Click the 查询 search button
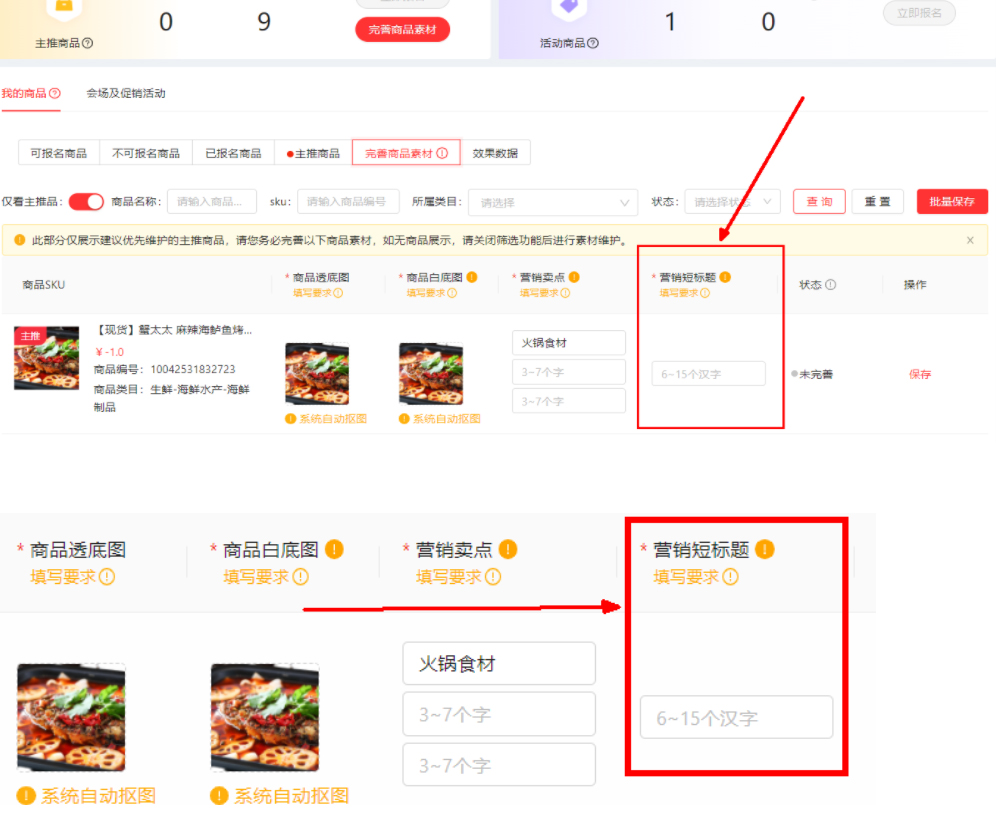Image resolution: width=996 pixels, height=813 pixels. [818, 201]
